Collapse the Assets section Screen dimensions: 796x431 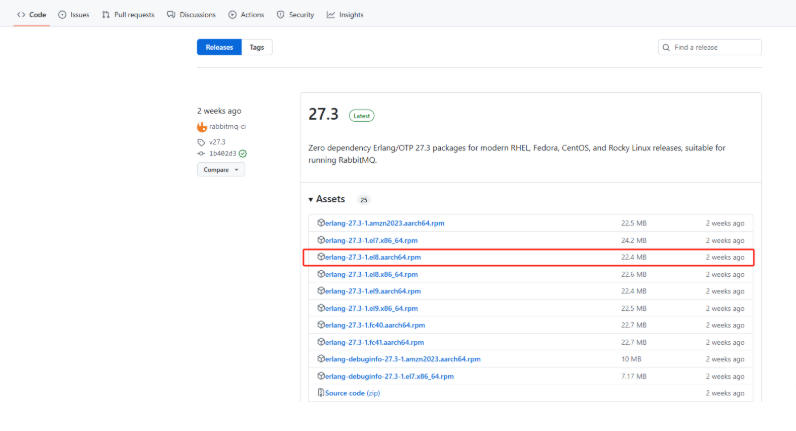click(326, 199)
